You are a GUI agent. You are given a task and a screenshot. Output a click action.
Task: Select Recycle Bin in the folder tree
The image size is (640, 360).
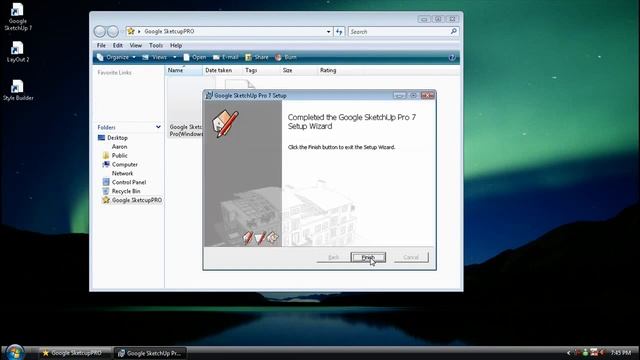pyautogui.click(x=121, y=191)
